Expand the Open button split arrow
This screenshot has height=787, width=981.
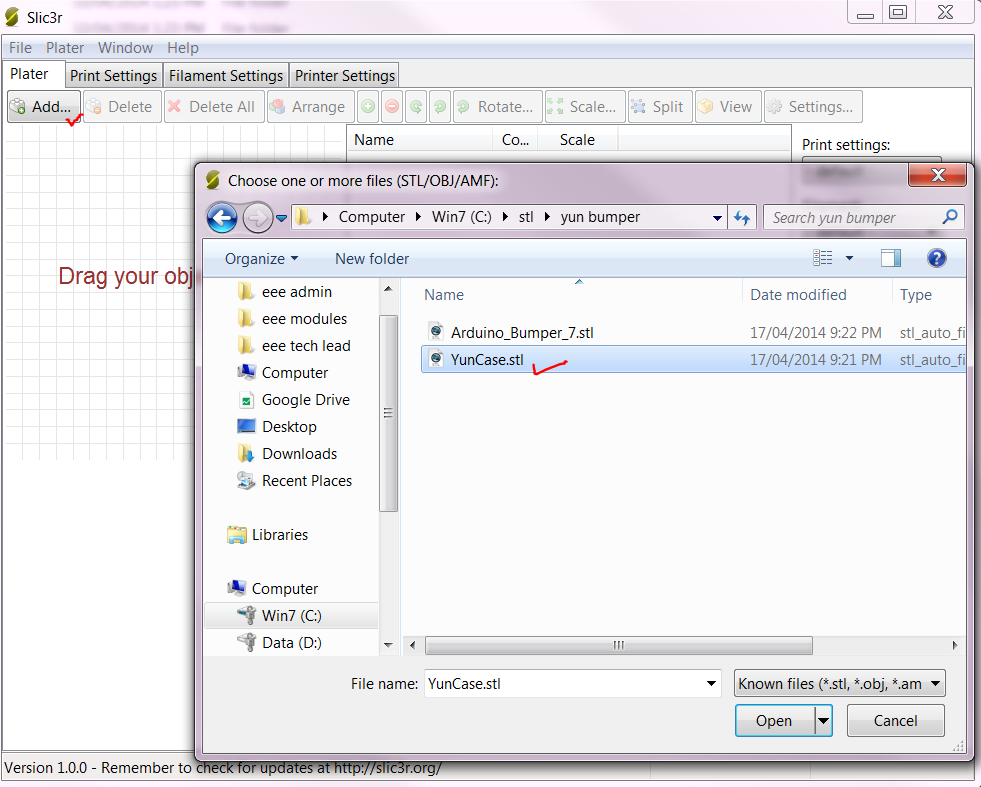point(823,721)
